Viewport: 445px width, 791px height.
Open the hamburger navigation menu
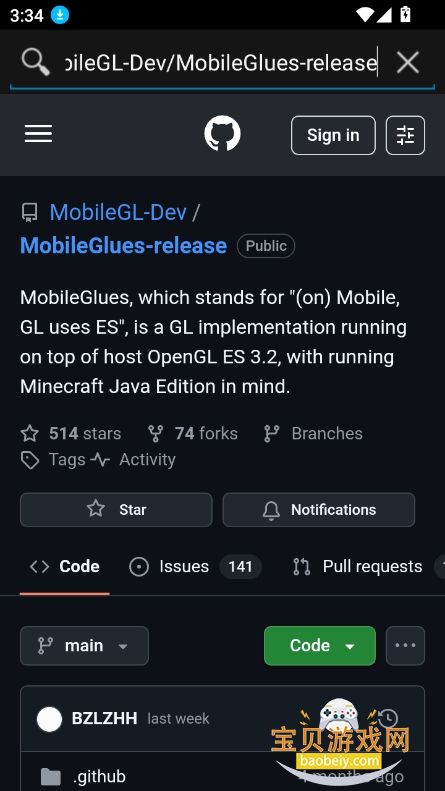coord(38,134)
